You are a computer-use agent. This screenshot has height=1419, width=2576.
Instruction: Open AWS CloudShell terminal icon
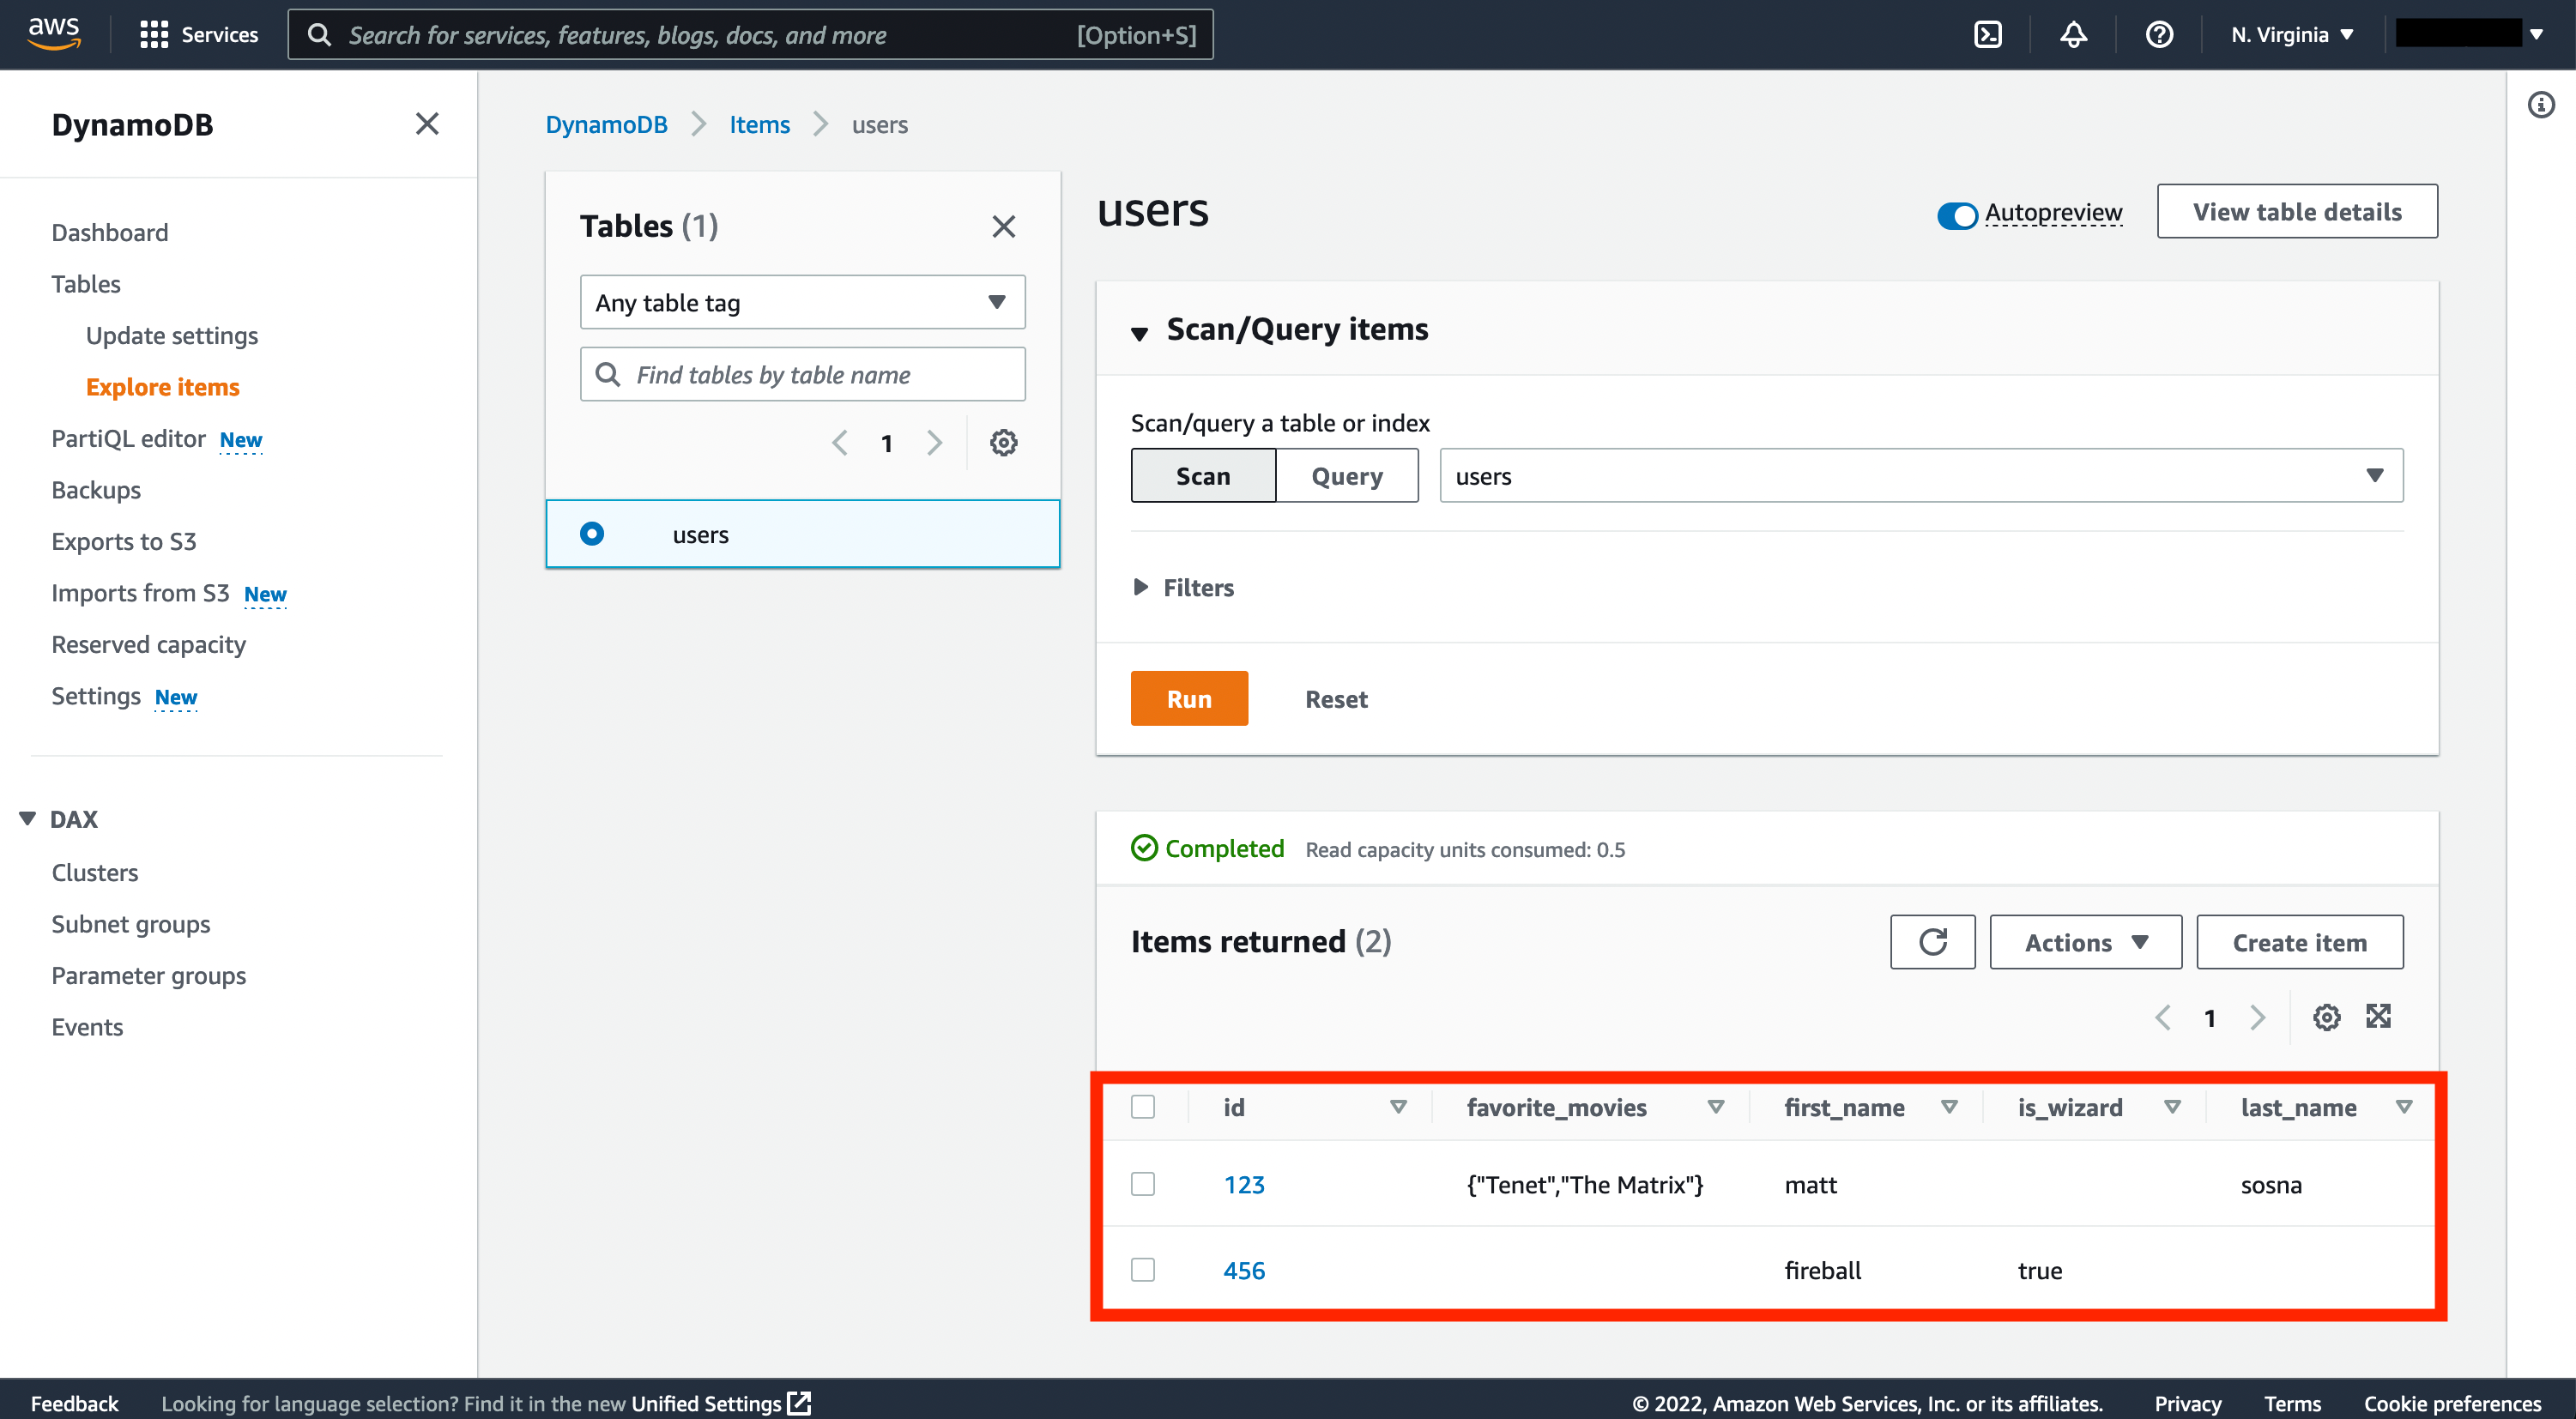[x=1988, y=35]
